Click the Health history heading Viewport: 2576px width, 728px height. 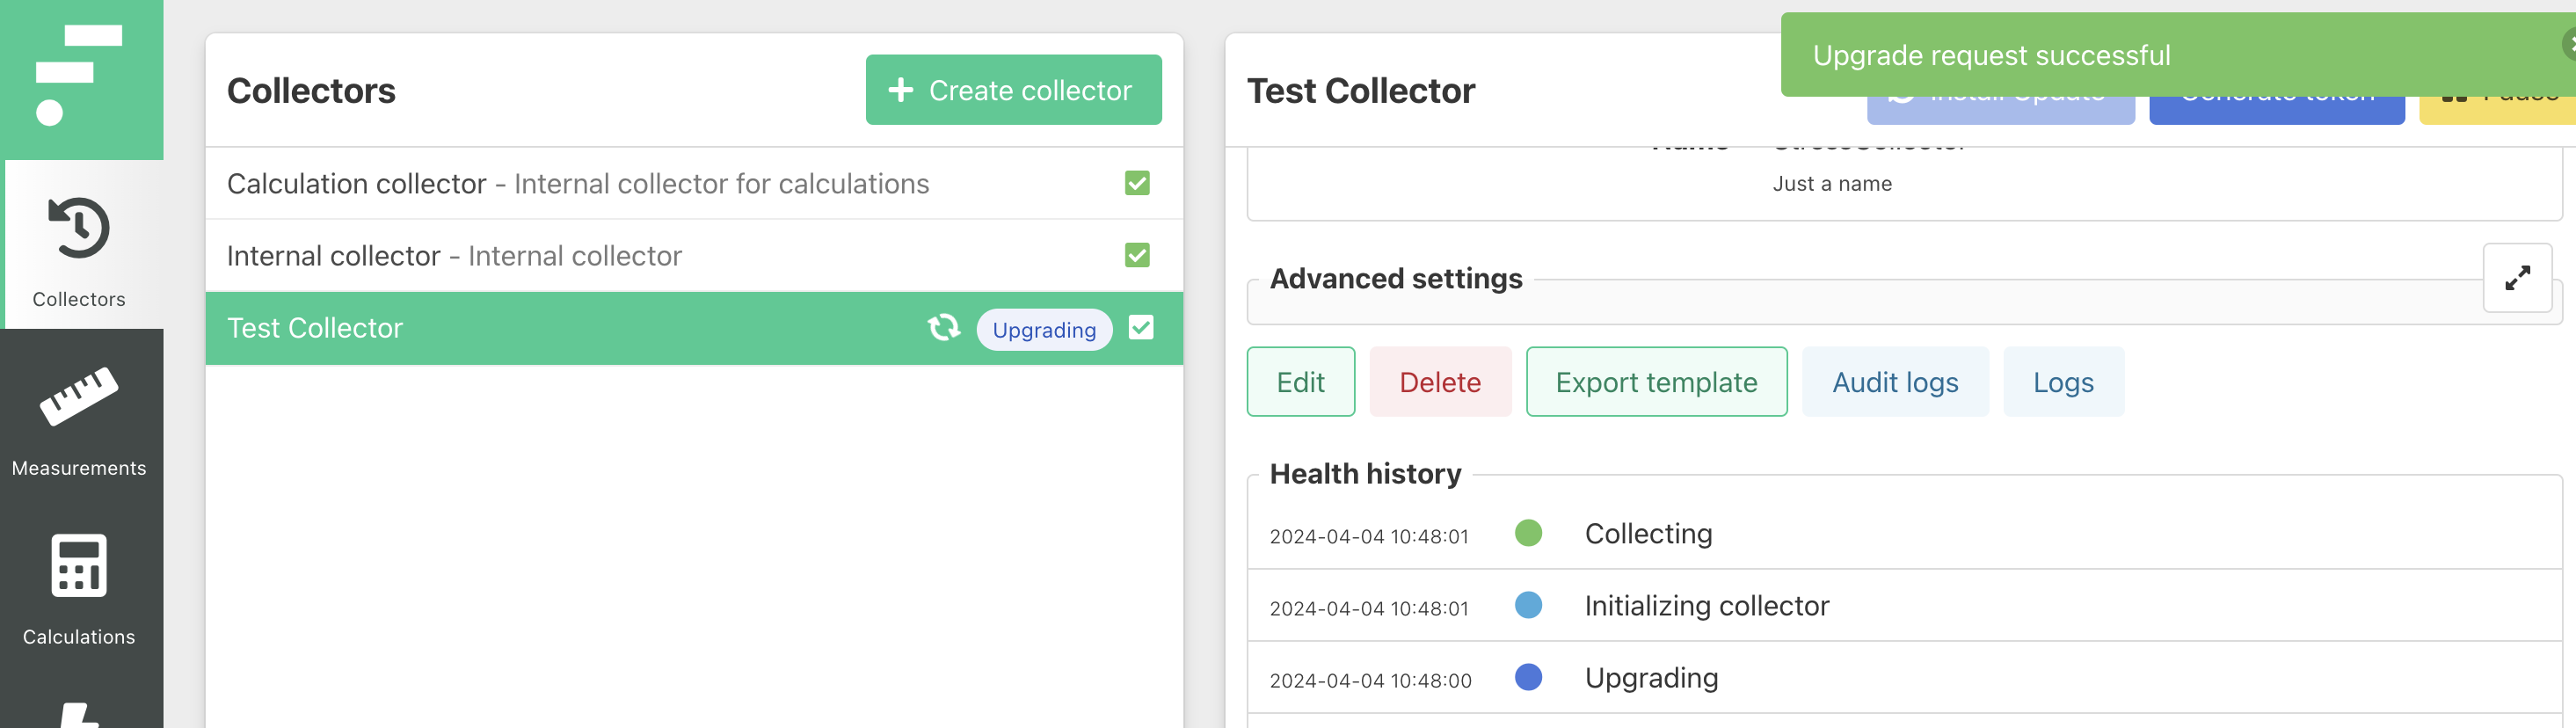pos(1365,473)
